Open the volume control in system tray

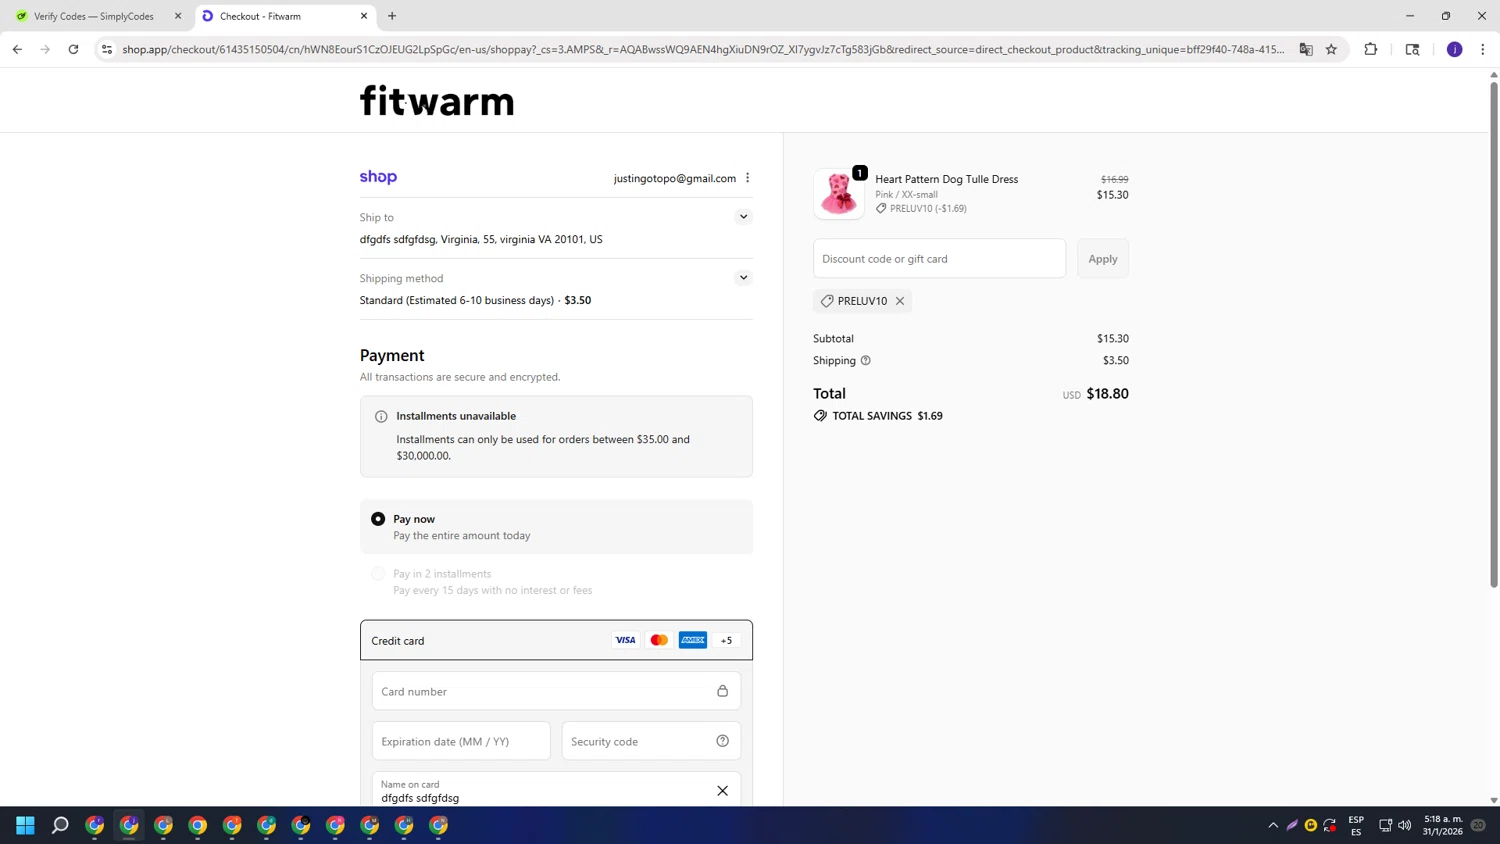coord(1405,825)
